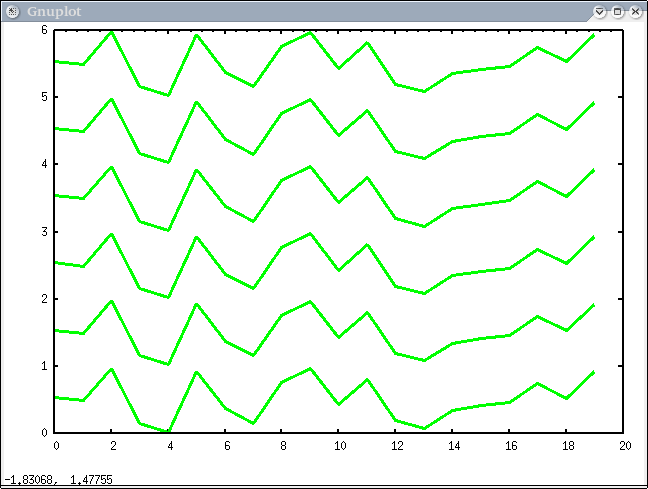The height and width of the screenshot is (489, 648).
Task: Click the x-axis label 18
Action: point(568,446)
